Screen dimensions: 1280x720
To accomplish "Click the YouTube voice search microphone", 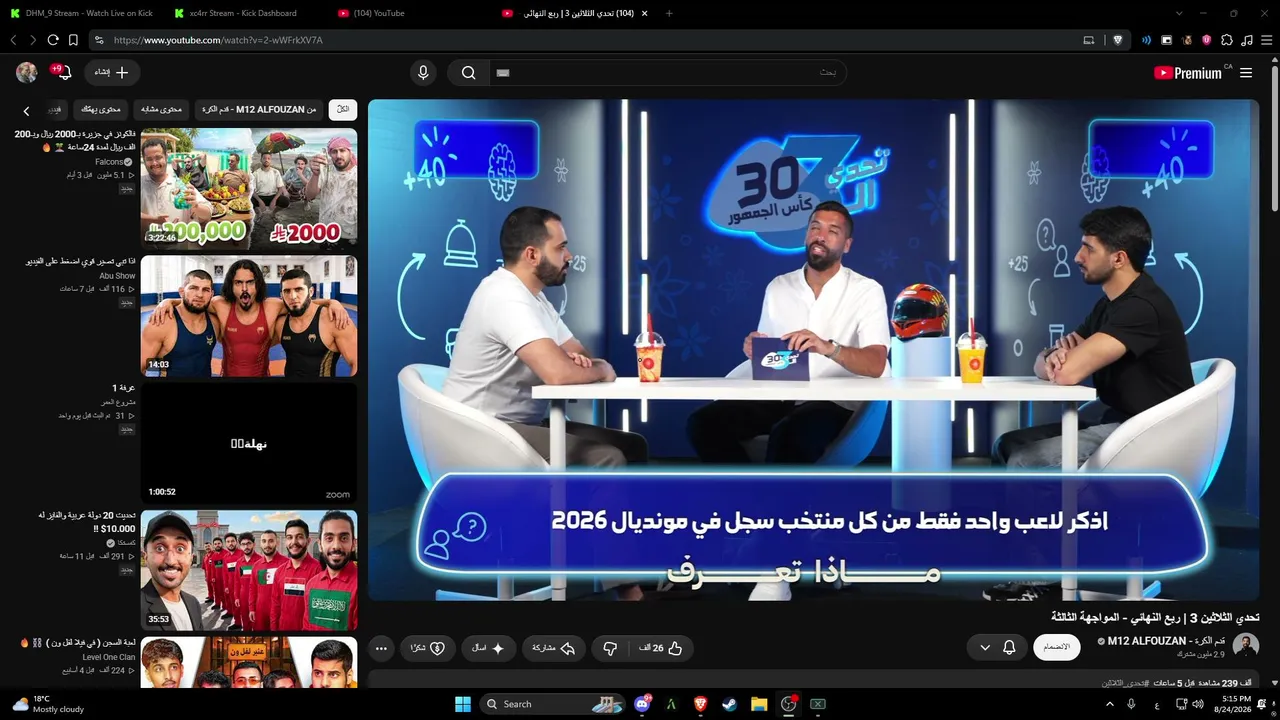I will pyautogui.click(x=423, y=72).
